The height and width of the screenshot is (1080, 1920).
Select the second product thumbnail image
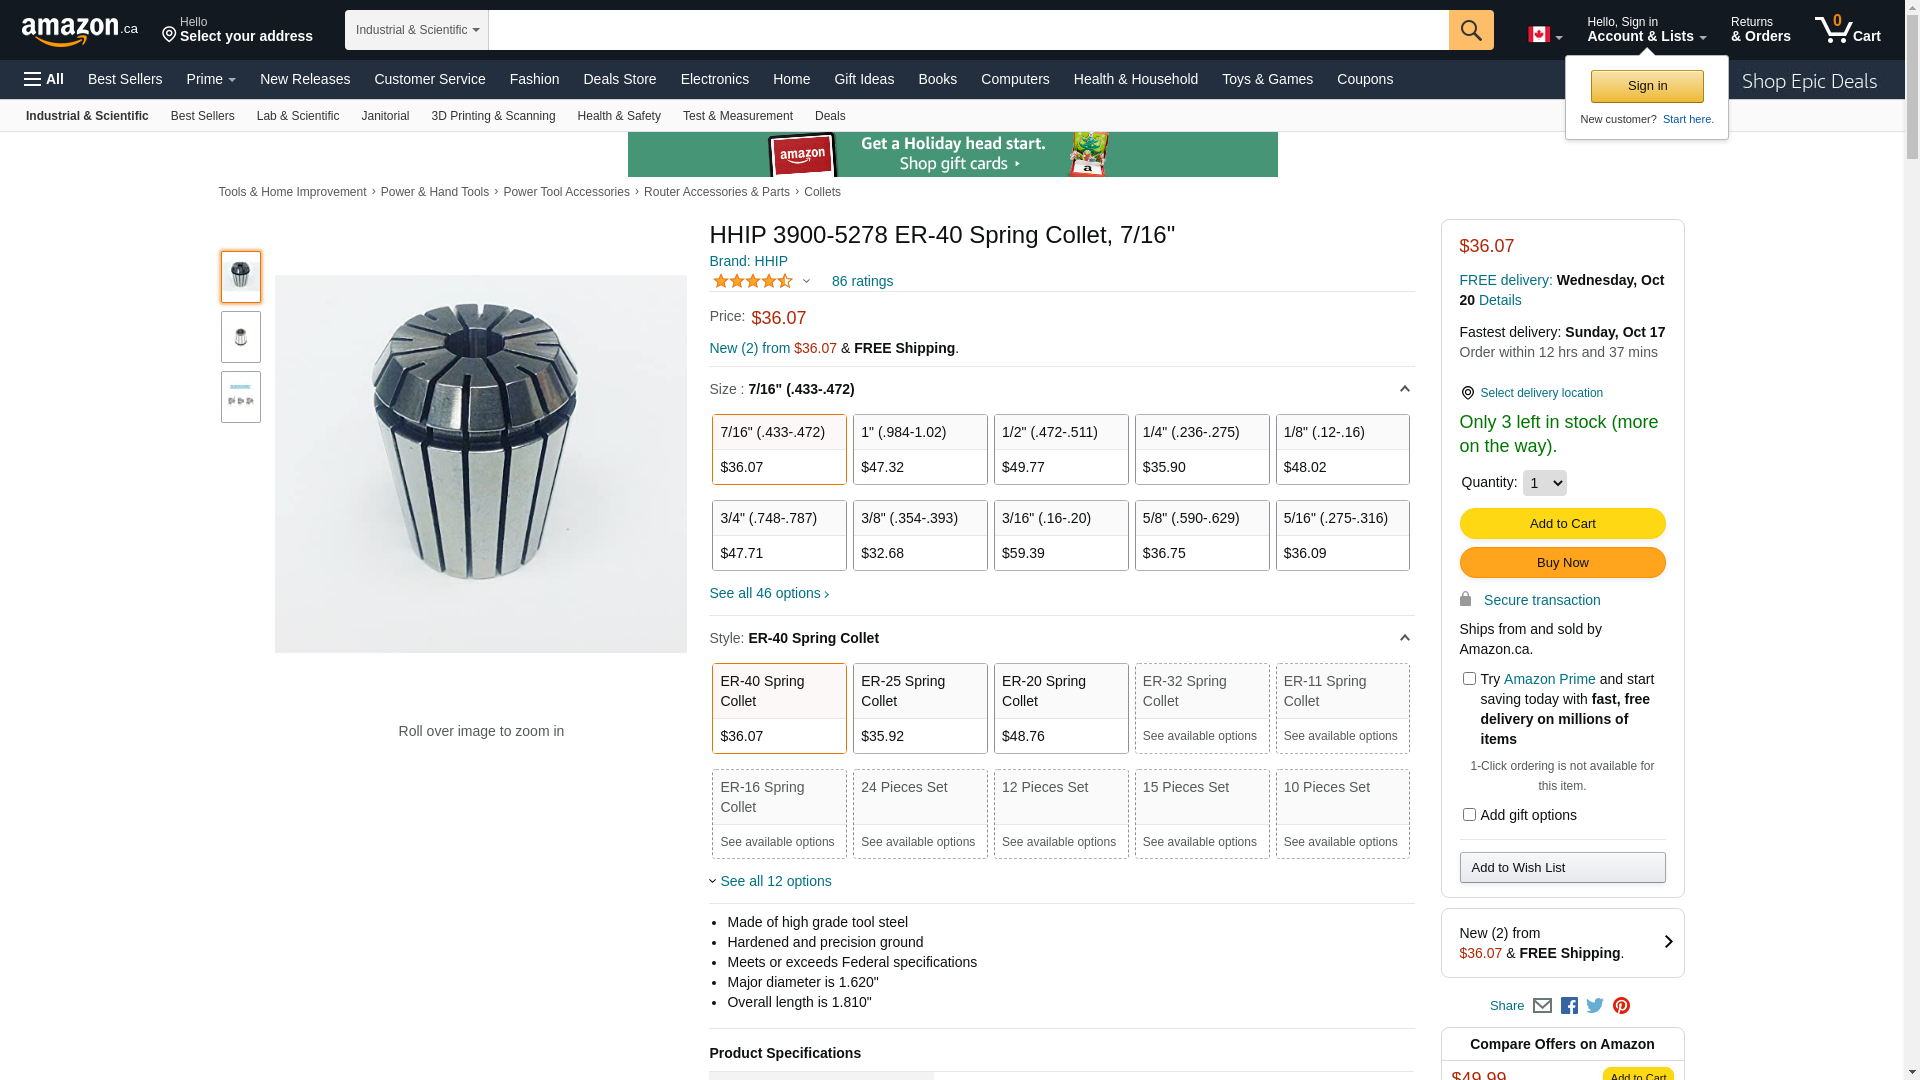tap(241, 337)
